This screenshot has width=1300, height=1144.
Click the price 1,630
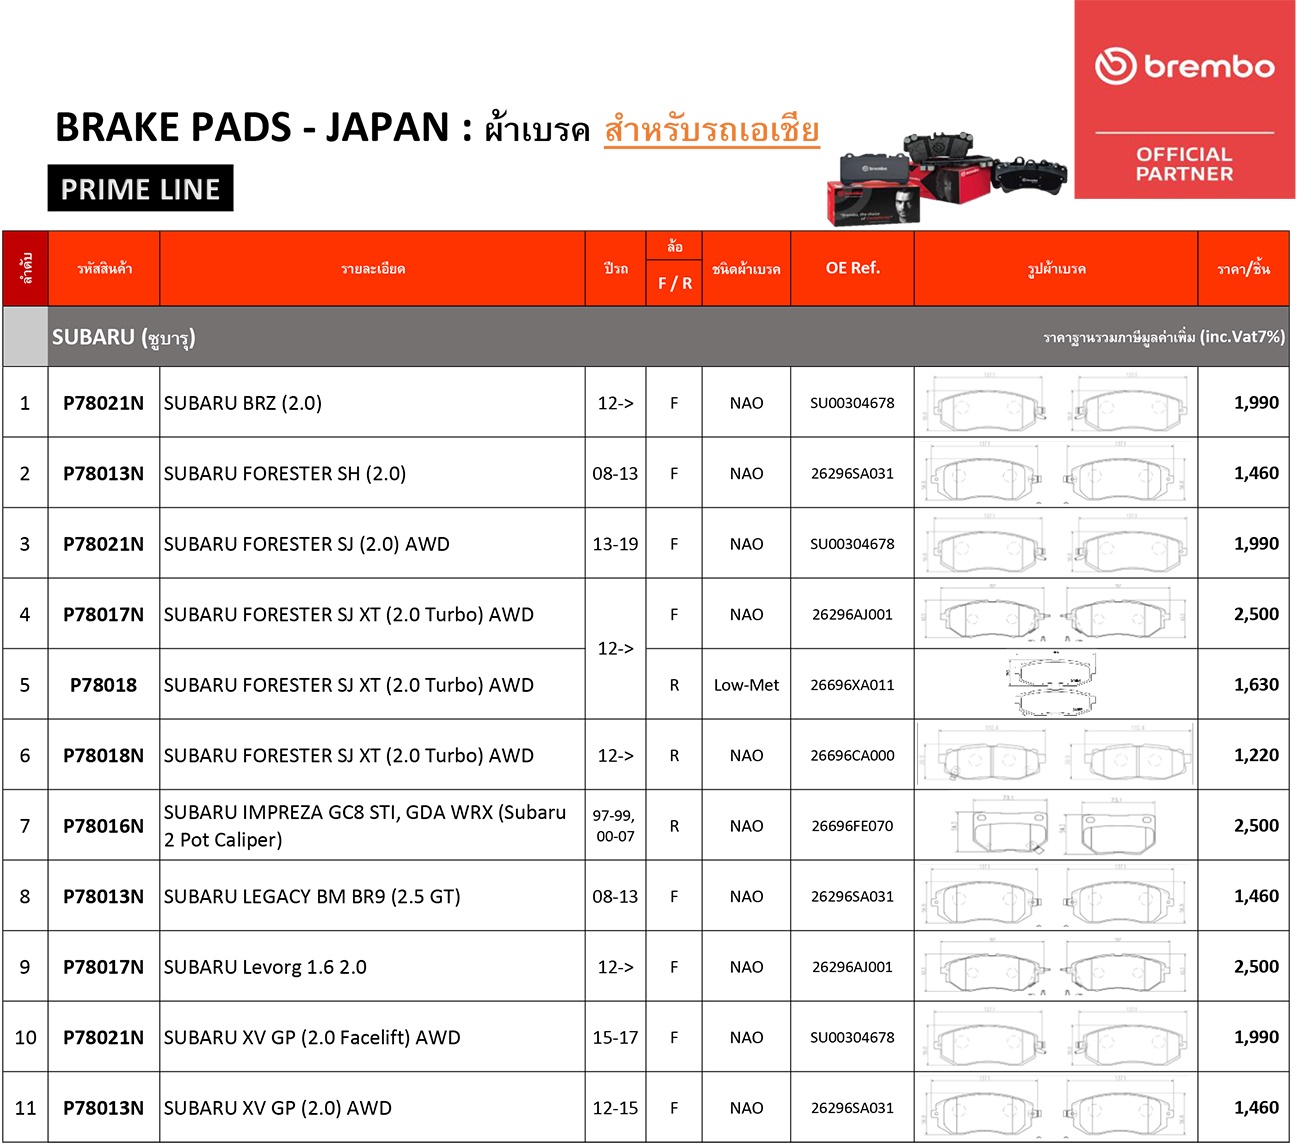click(x=1256, y=685)
